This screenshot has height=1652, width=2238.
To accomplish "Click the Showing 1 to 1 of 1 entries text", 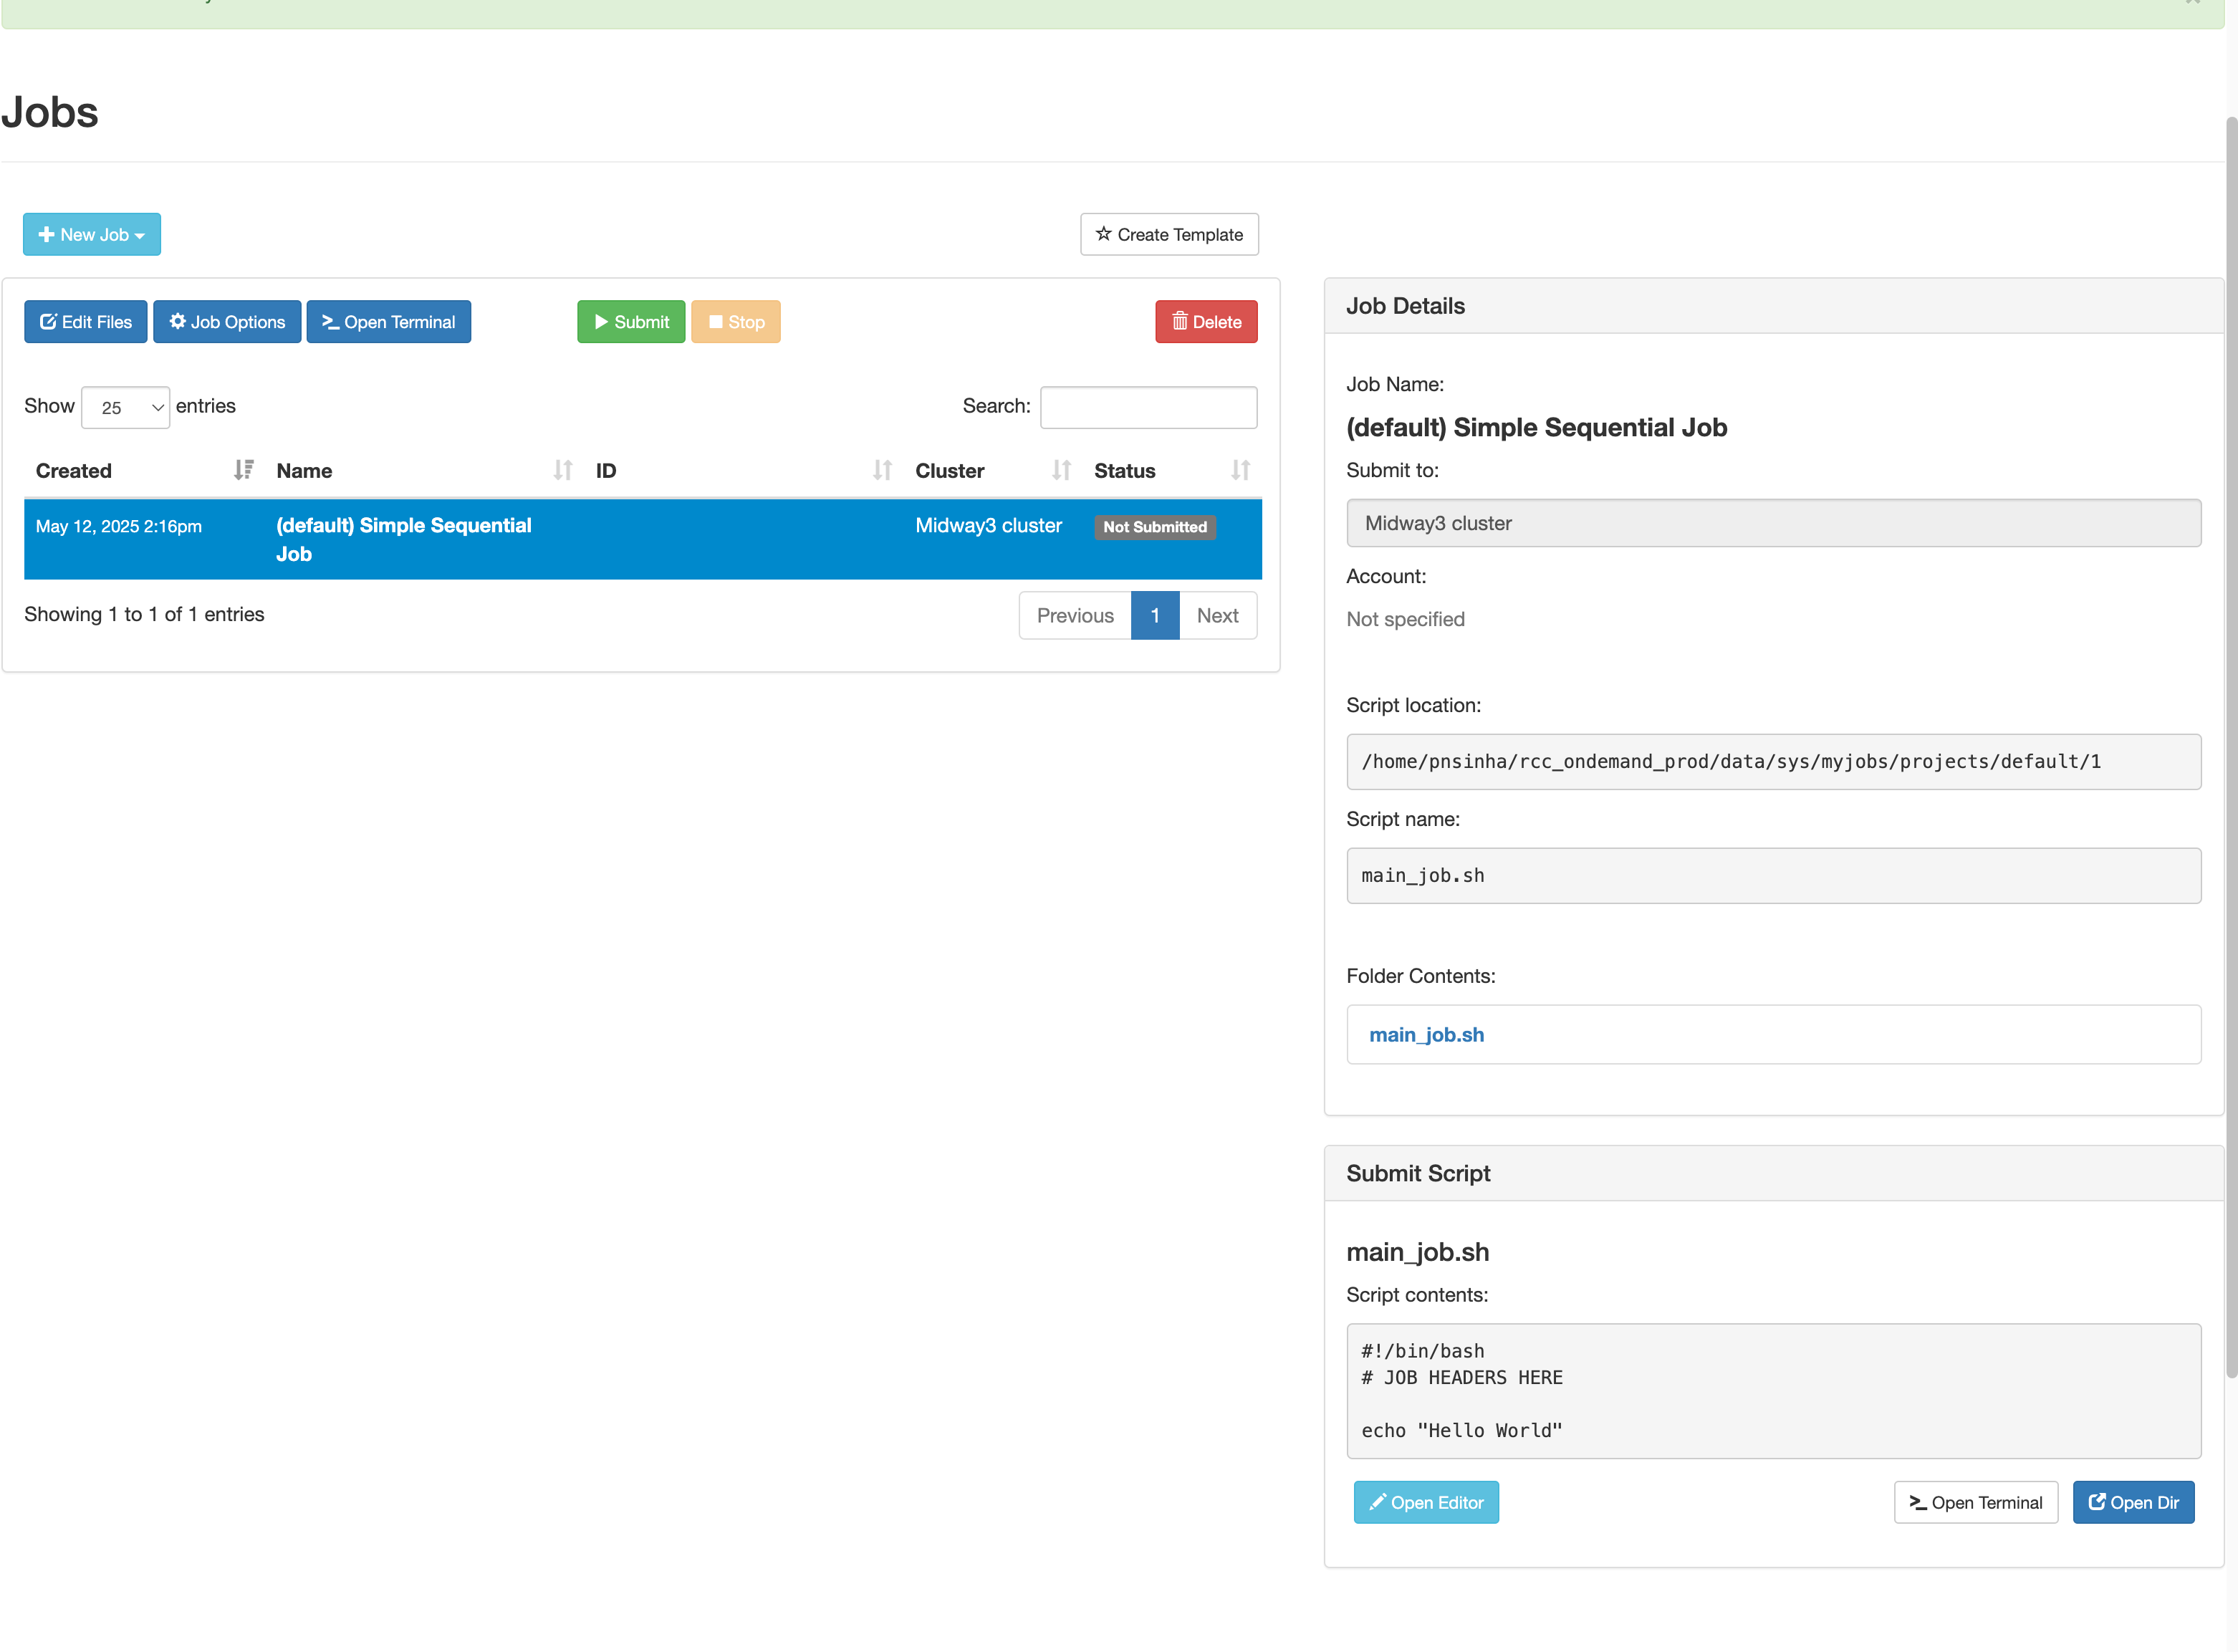I will click(x=144, y=614).
